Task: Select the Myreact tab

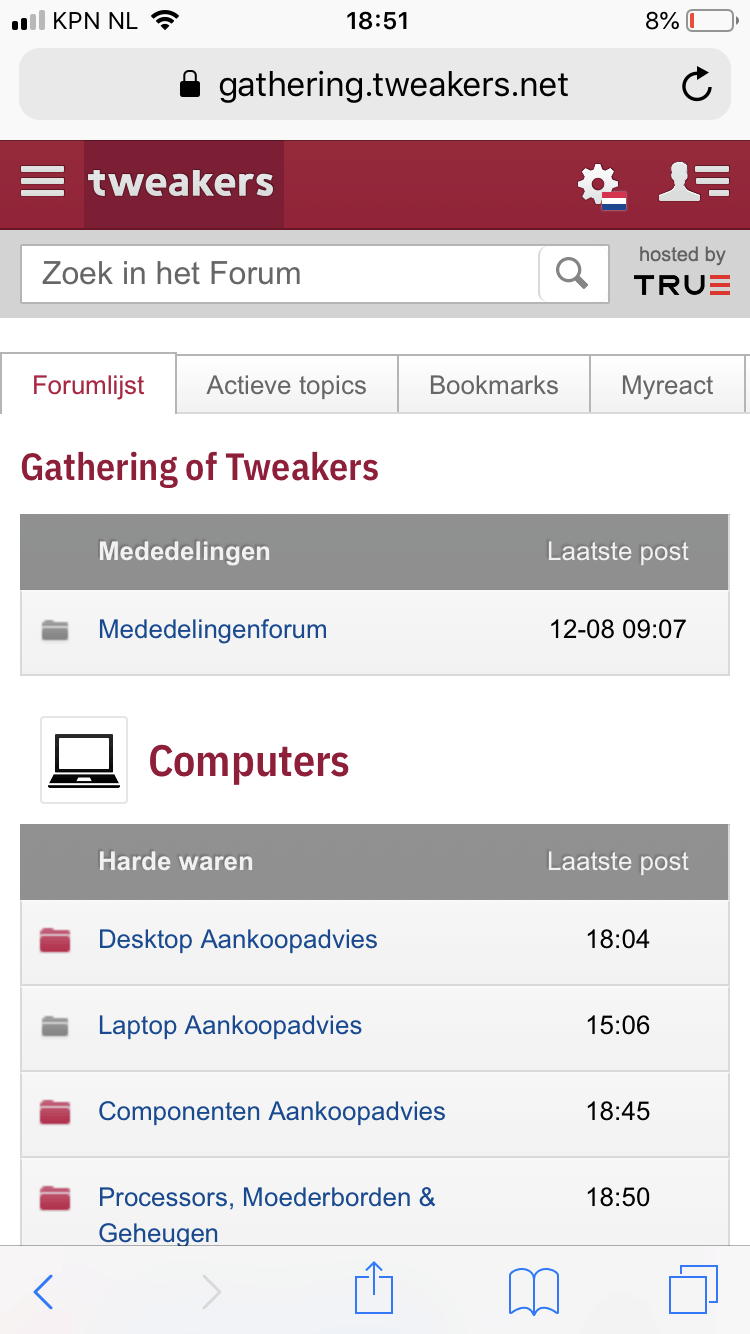Action: coord(667,385)
